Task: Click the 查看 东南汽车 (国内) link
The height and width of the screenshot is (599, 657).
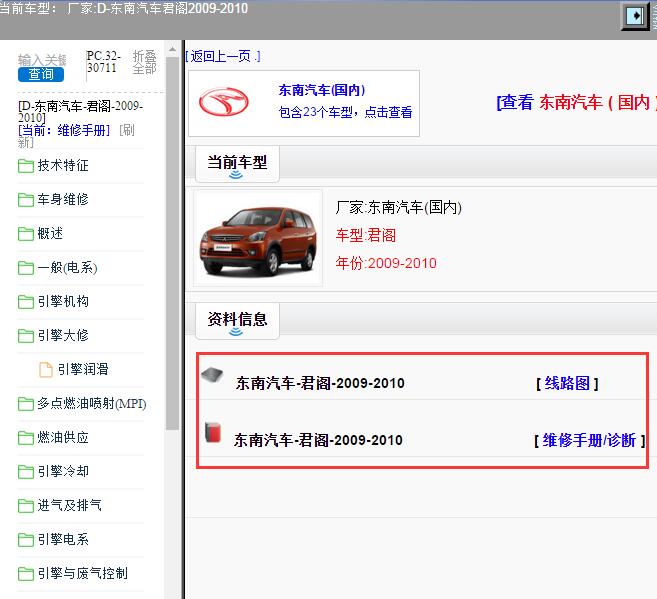Action: tap(577, 102)
